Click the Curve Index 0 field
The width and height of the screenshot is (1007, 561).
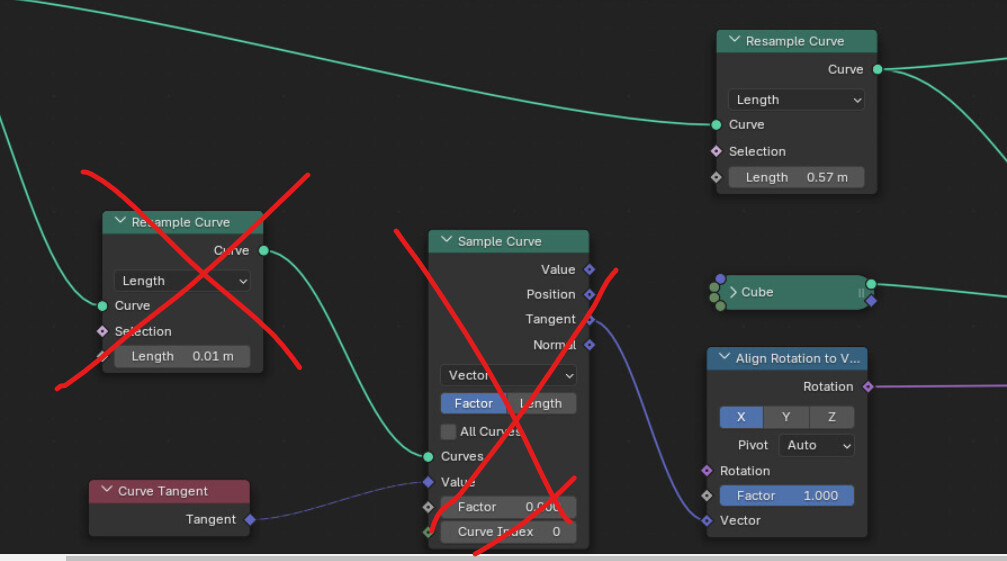(508, 531)
